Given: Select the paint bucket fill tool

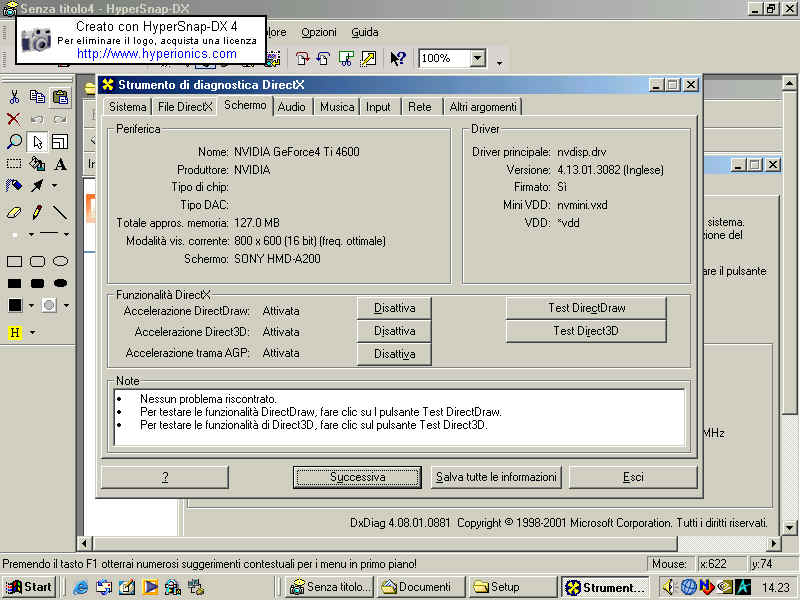Looking at the screenshot, I should [37, 164].
